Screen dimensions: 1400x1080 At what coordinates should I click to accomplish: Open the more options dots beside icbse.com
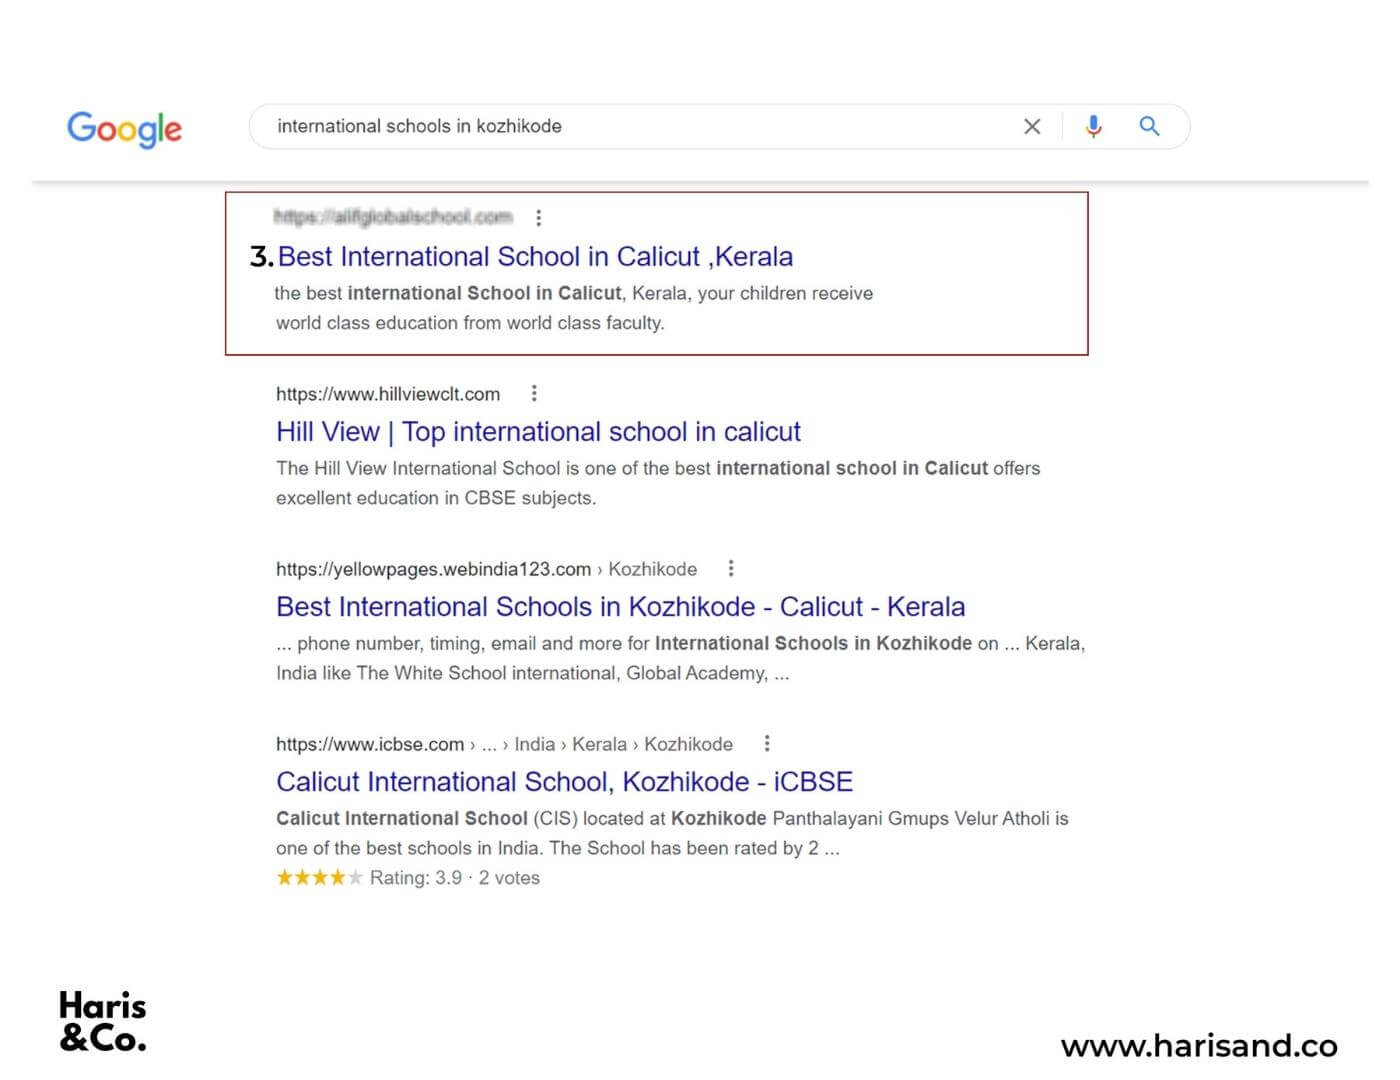pyautogui.click(x=767, y=743)
